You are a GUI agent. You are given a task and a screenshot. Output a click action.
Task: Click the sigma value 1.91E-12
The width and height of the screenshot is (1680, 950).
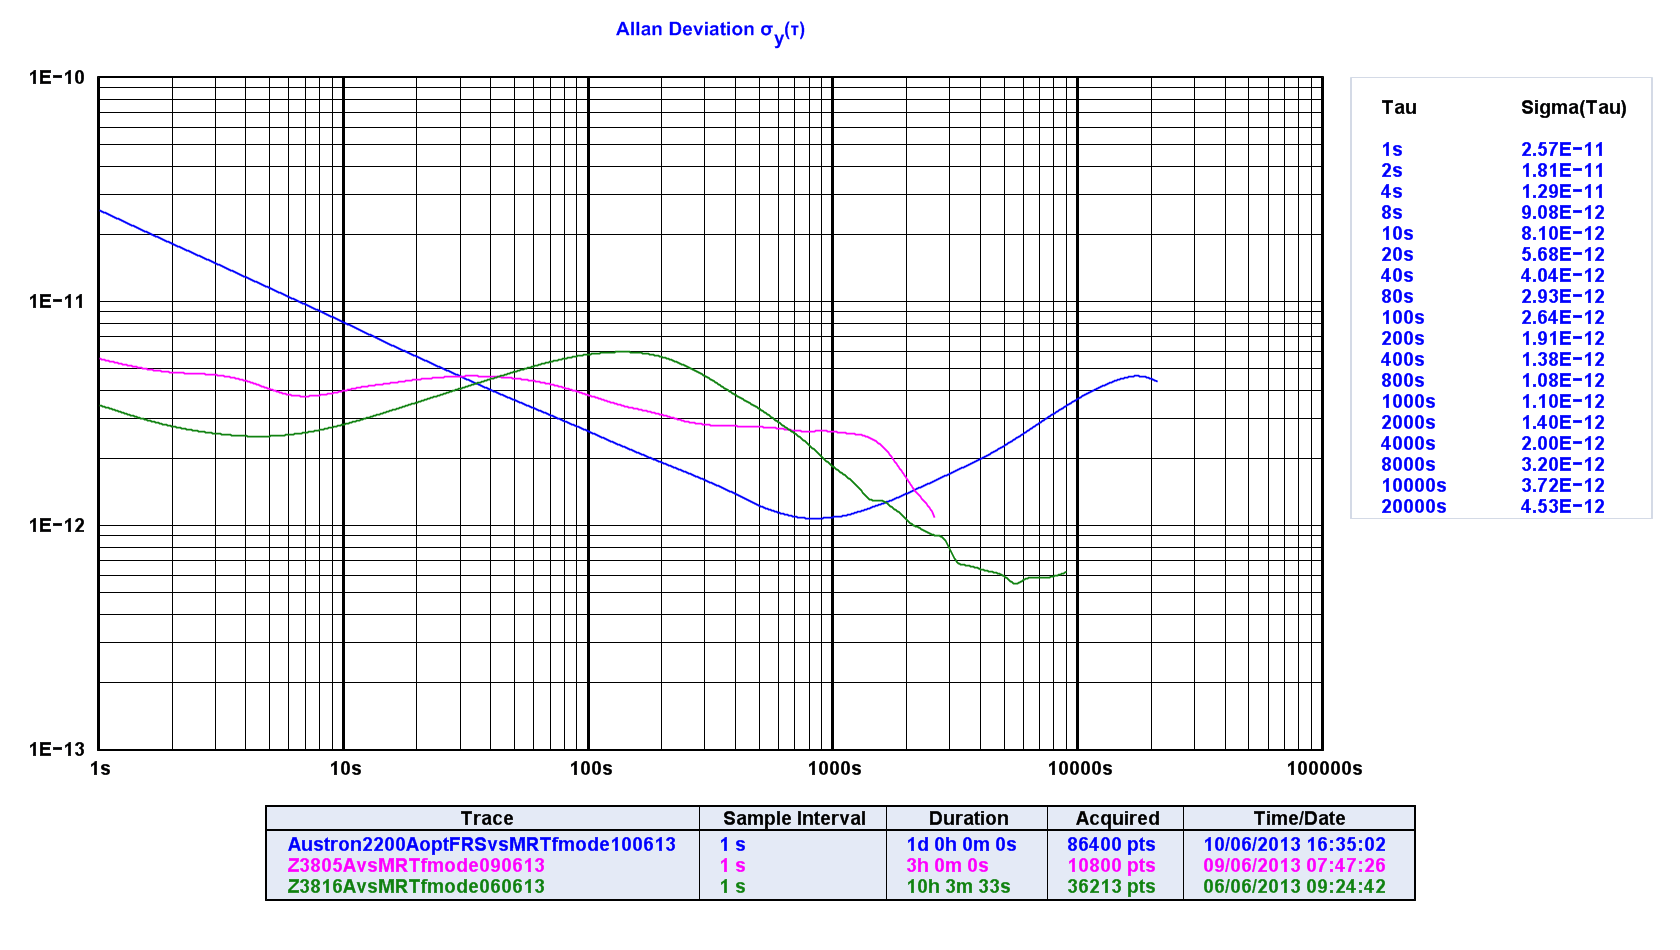(1562, 338)
